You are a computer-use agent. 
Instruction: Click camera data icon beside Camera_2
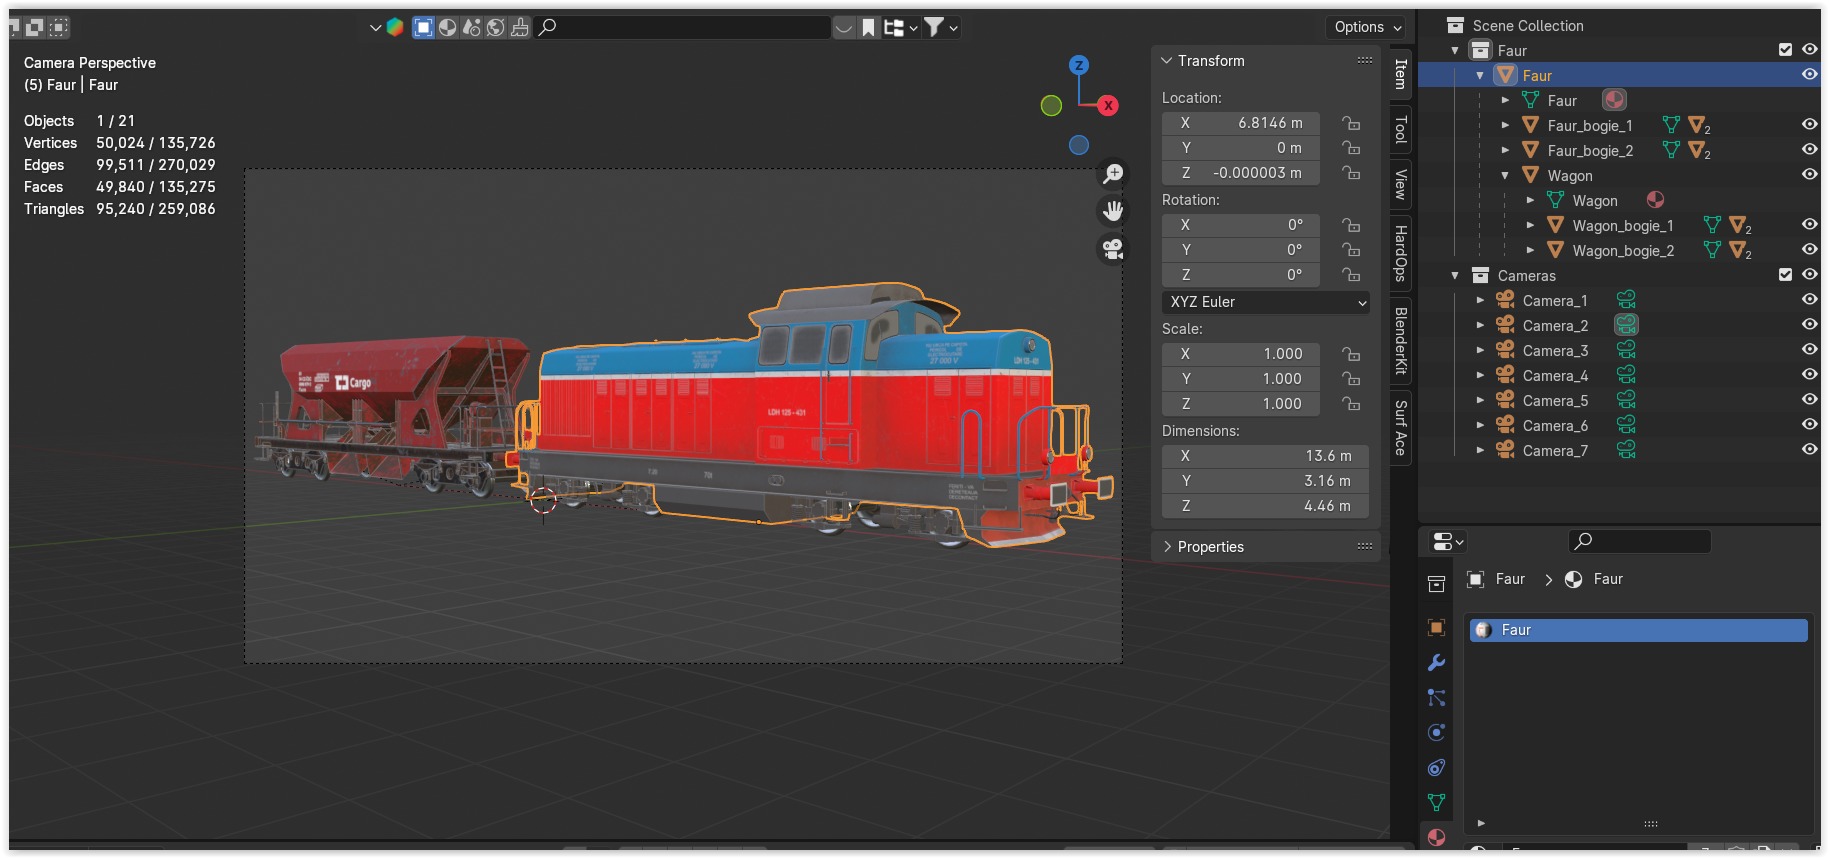click(x=1626, y=325)
